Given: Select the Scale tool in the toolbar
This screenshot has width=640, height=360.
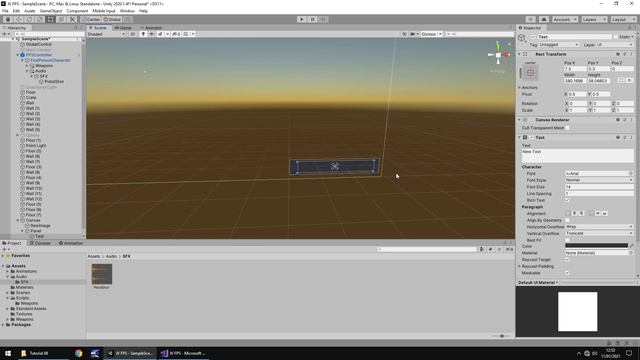Looking at the screenshot, I should coord(40,19).
